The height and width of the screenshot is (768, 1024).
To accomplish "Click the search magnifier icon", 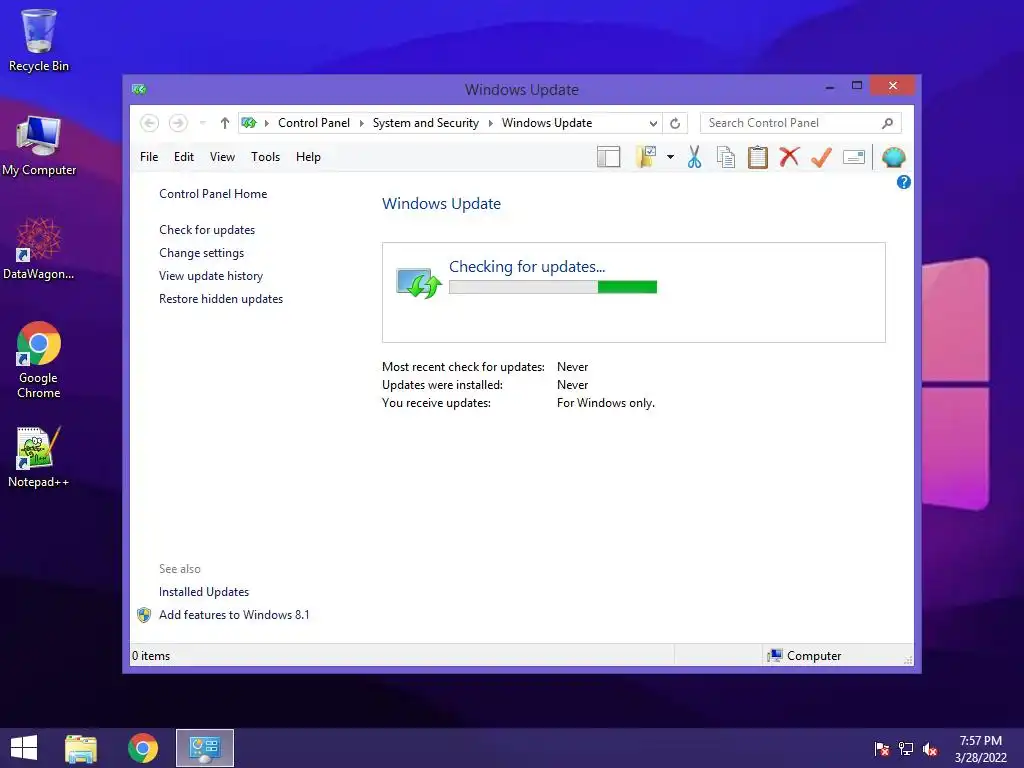I will 887,123.
